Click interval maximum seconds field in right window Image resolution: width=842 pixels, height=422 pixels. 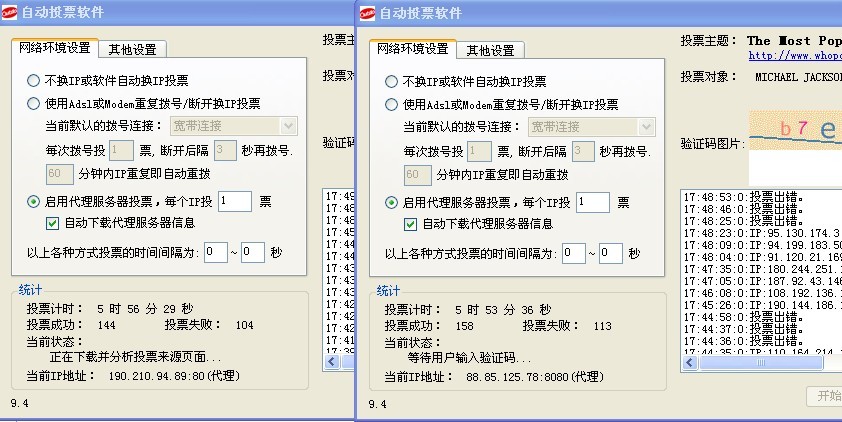[x=610, y=253]
